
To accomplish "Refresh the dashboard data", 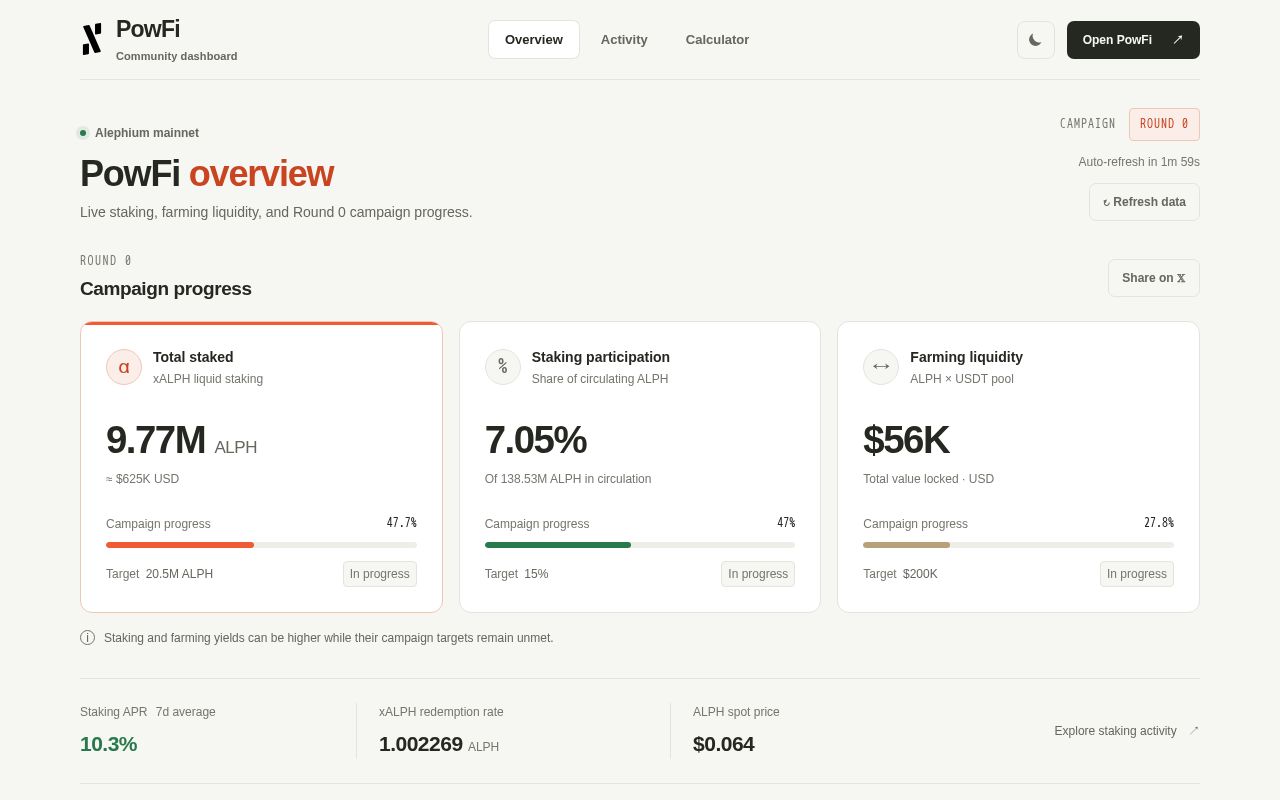I will click(1144, 202).
